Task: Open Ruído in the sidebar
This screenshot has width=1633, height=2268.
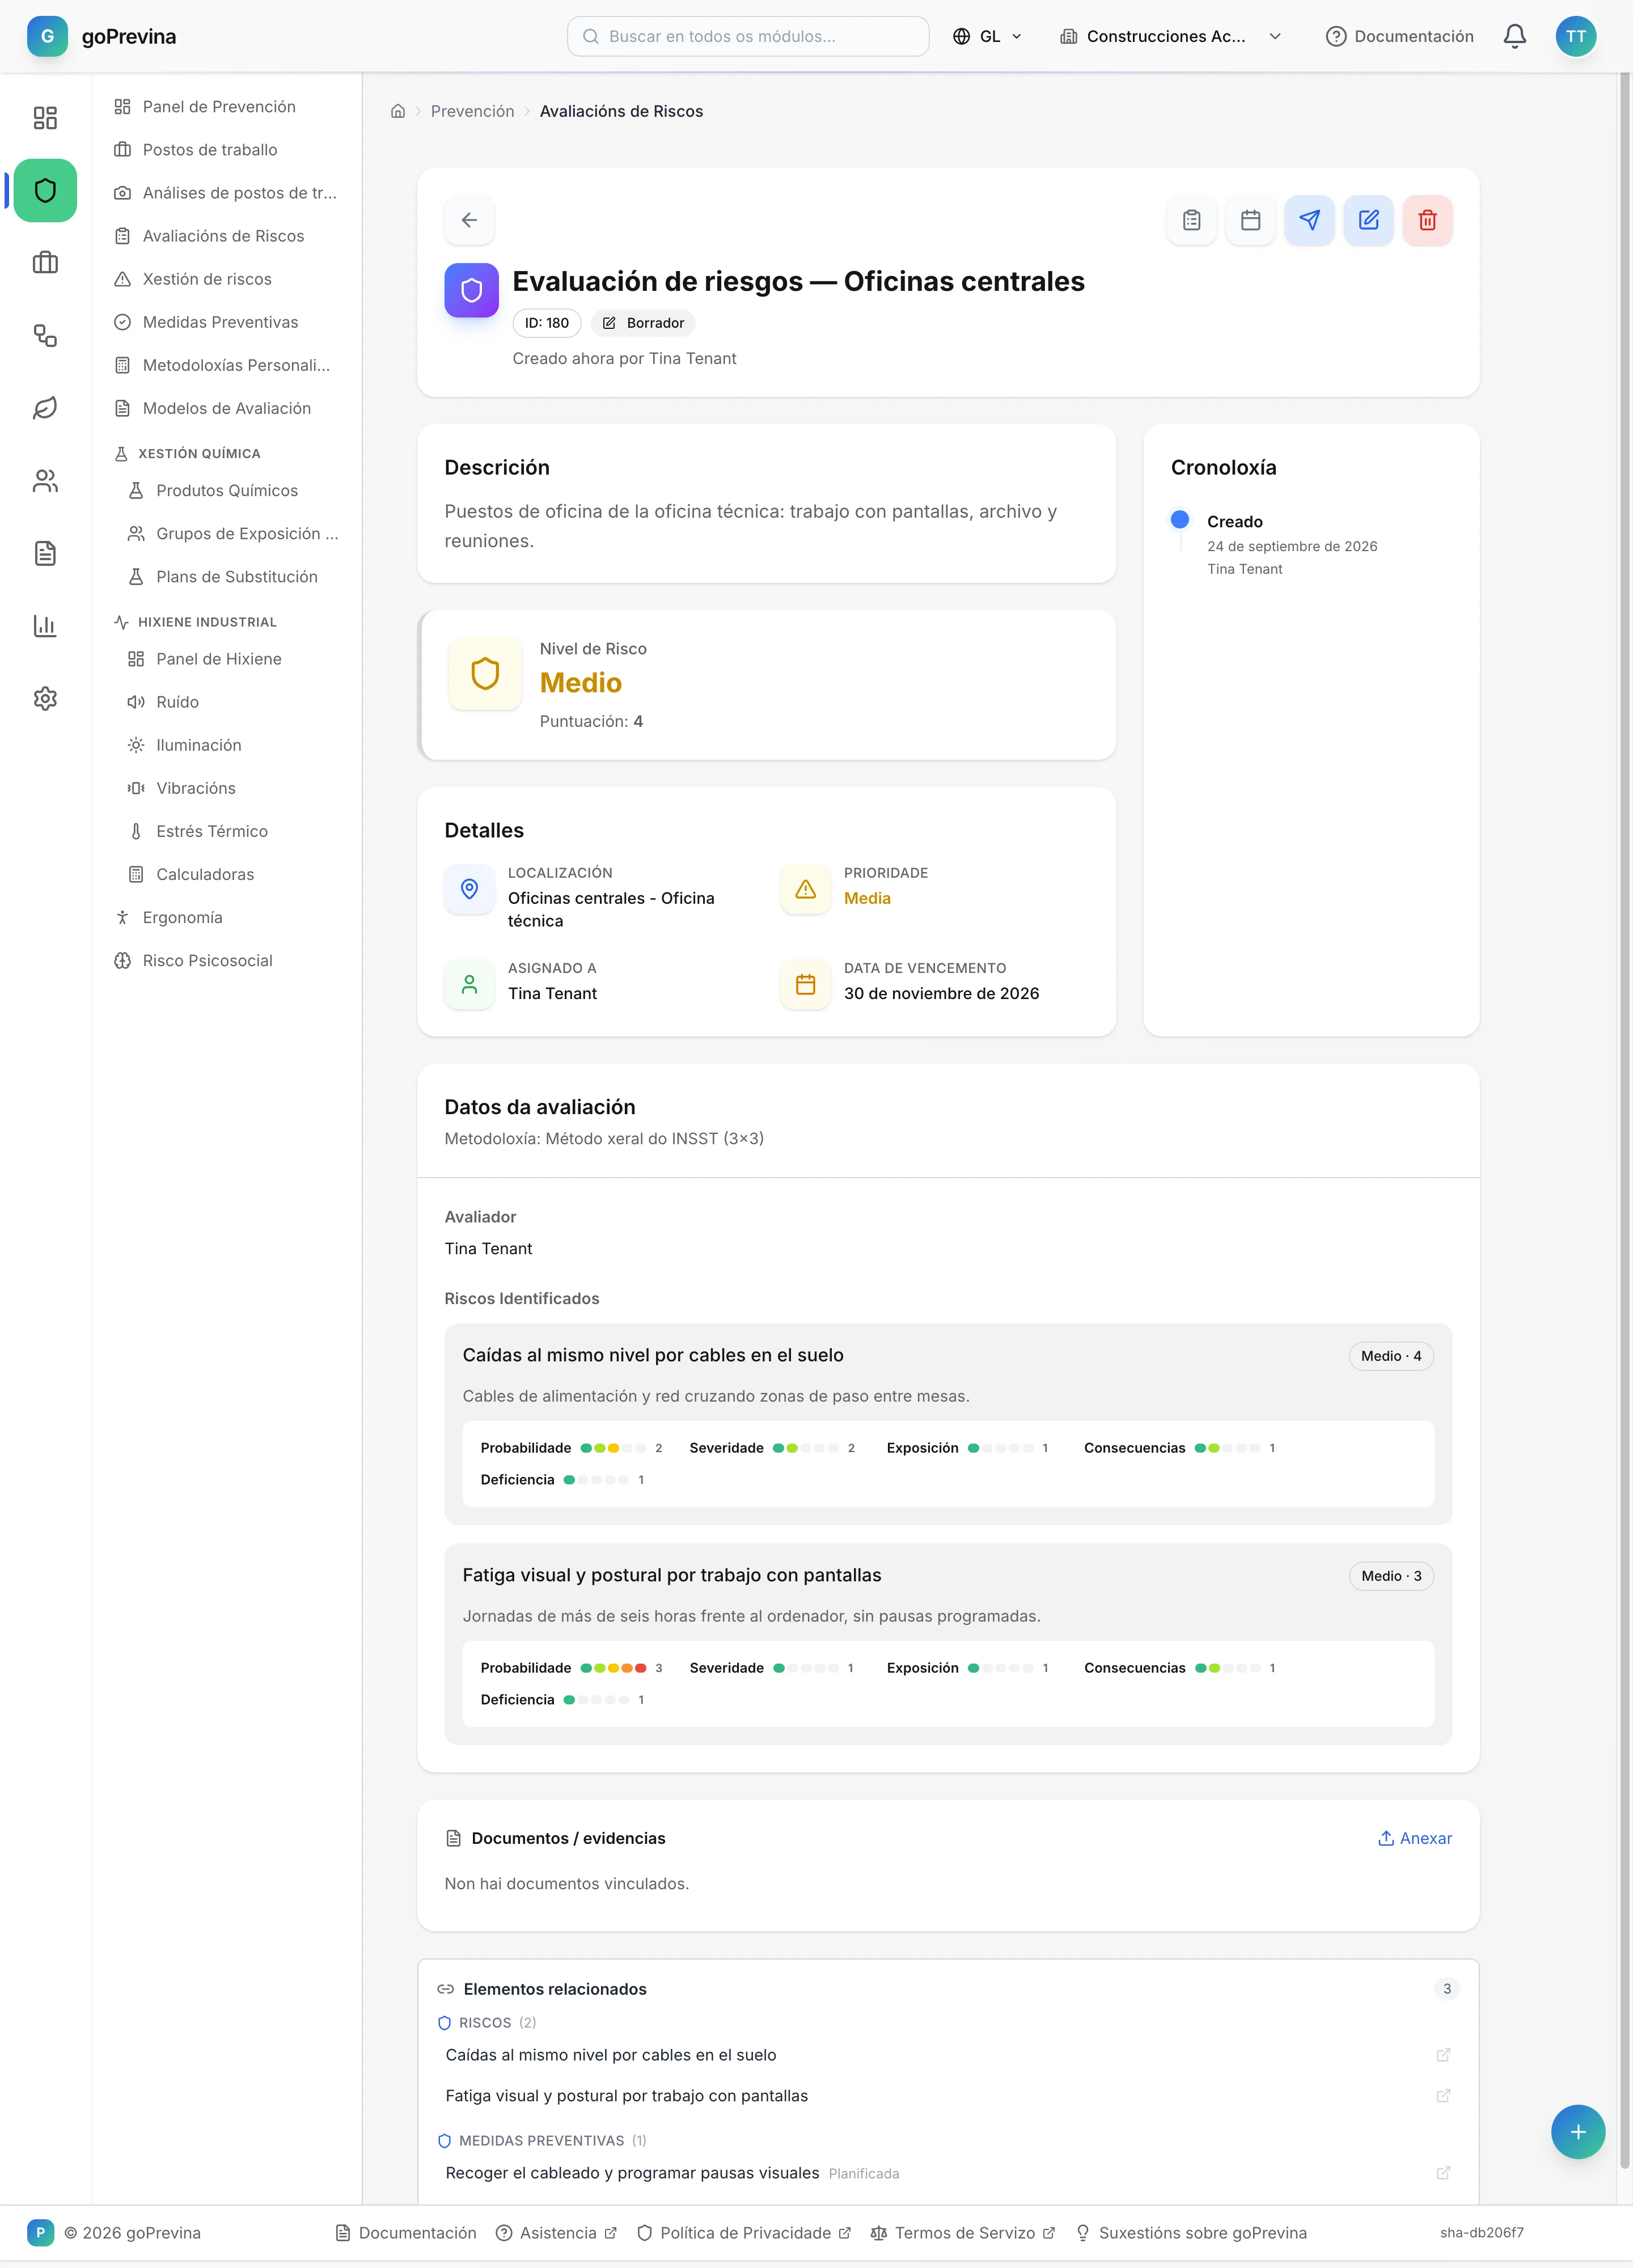Action: point(233,702)
